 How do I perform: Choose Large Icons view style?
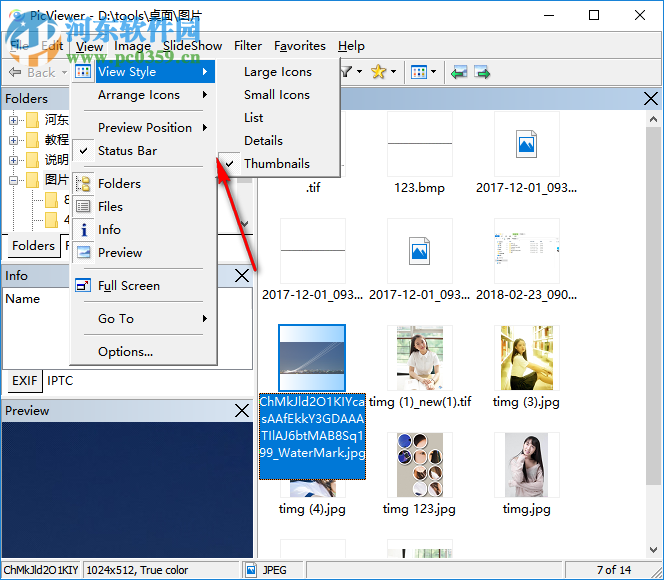279,72
